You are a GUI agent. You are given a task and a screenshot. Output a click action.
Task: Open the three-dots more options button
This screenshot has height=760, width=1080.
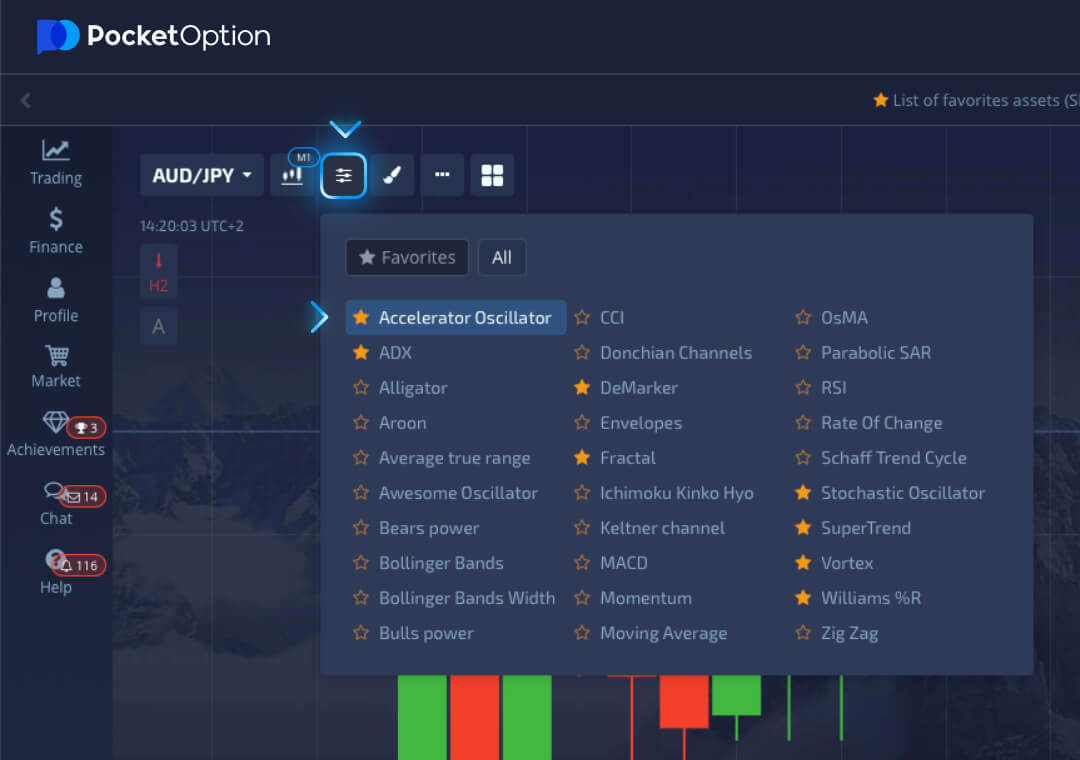[442, 175]
